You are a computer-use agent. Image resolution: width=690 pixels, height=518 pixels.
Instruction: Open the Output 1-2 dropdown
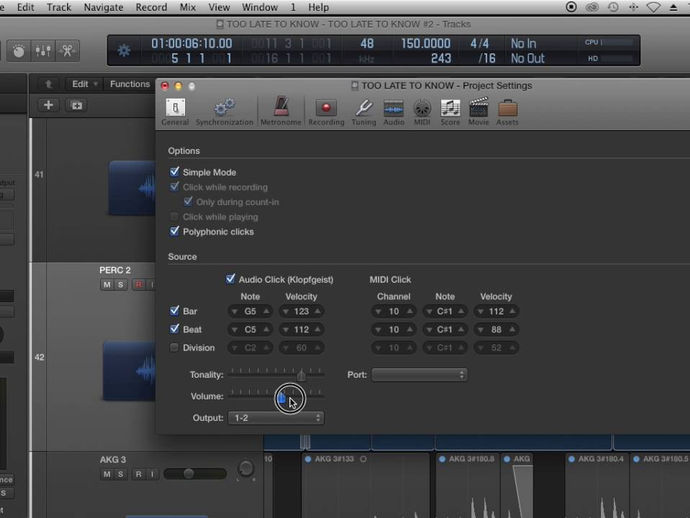(x=276, y=418)
